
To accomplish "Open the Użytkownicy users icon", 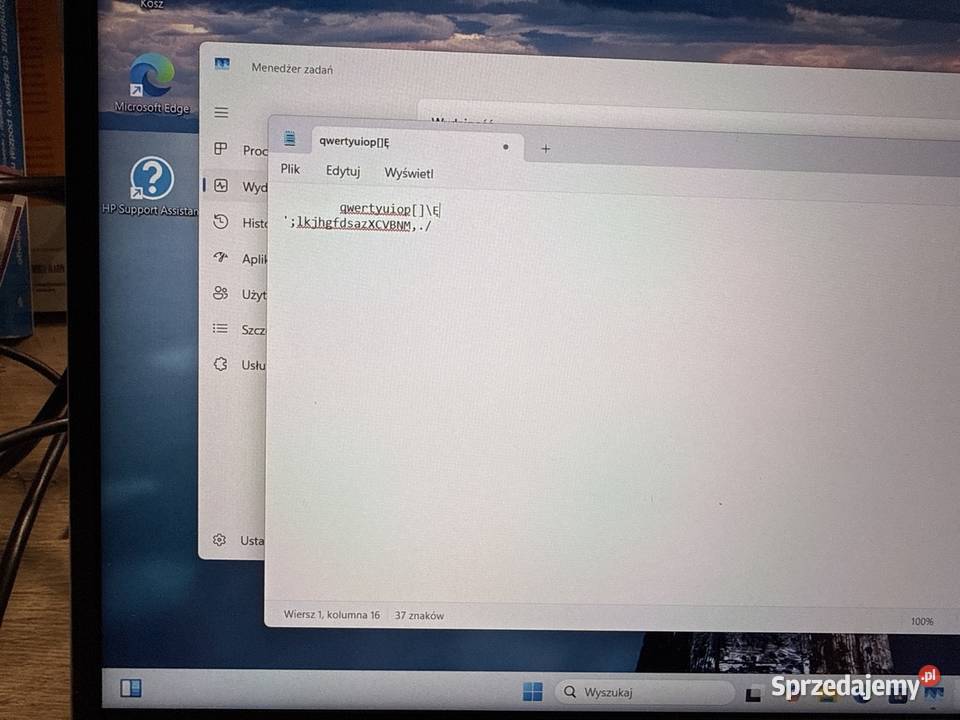I will pyautogui.click(x=221, y=294).
